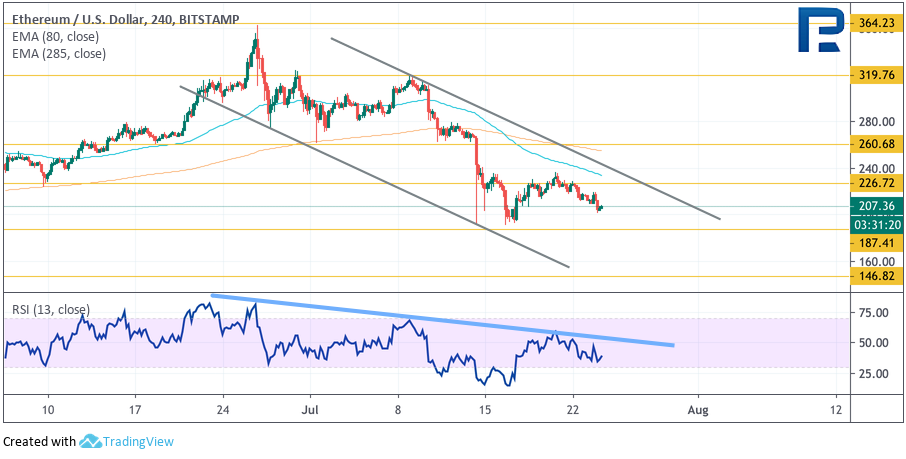
Task: Click the 260.68 price level label
Action: [x=876, y=144]
